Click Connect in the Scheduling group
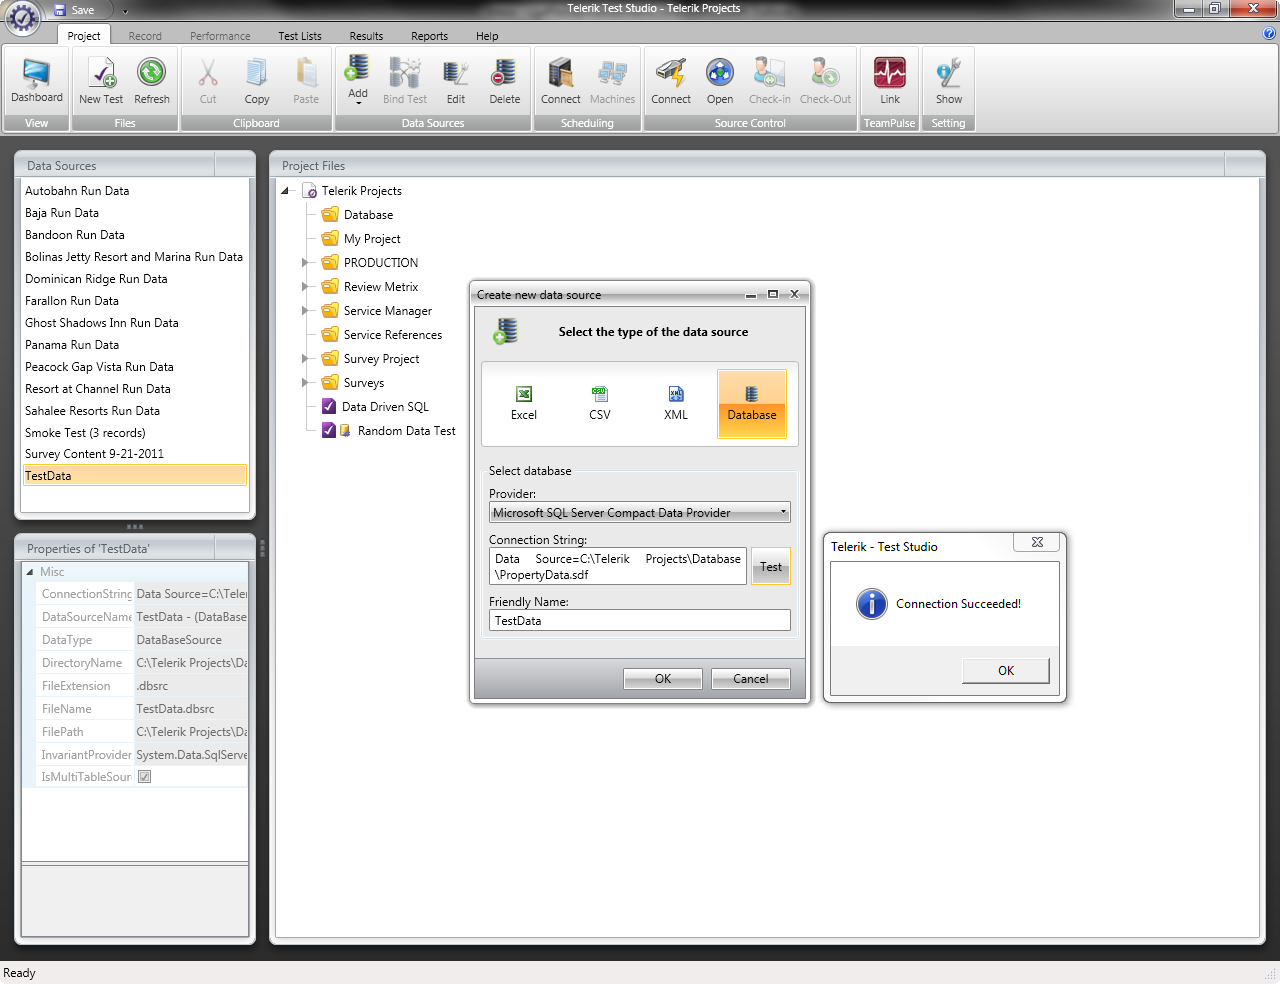 pyautogui.click(x=561, y=81)
